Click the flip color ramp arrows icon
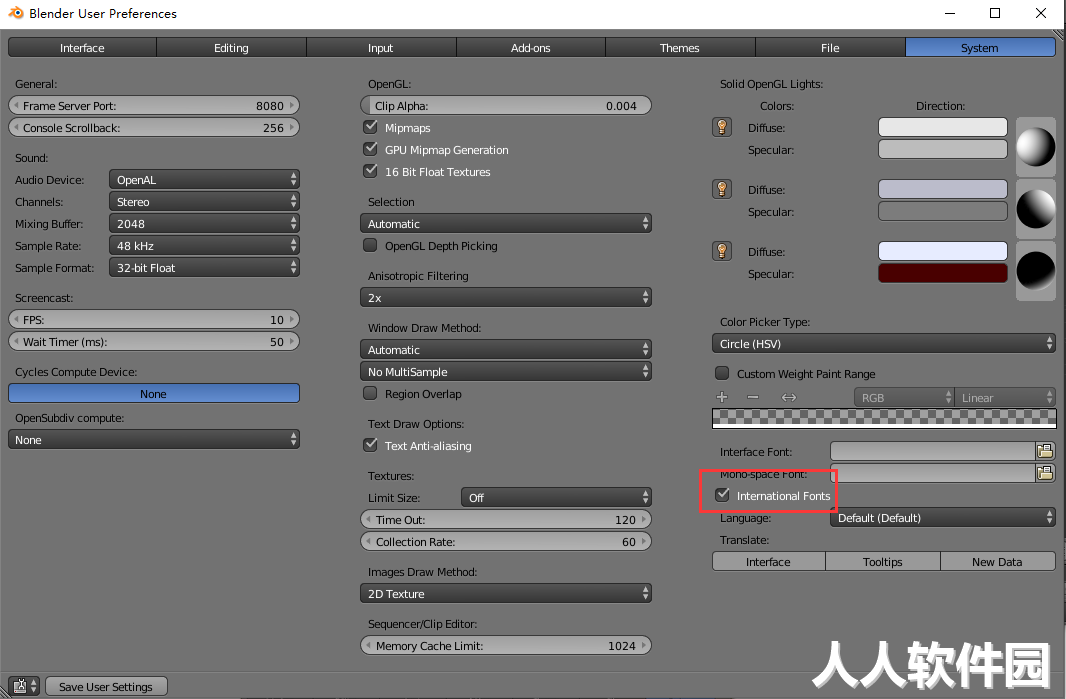Viewport: 1066px width, 699px height. tap(789, 397)
